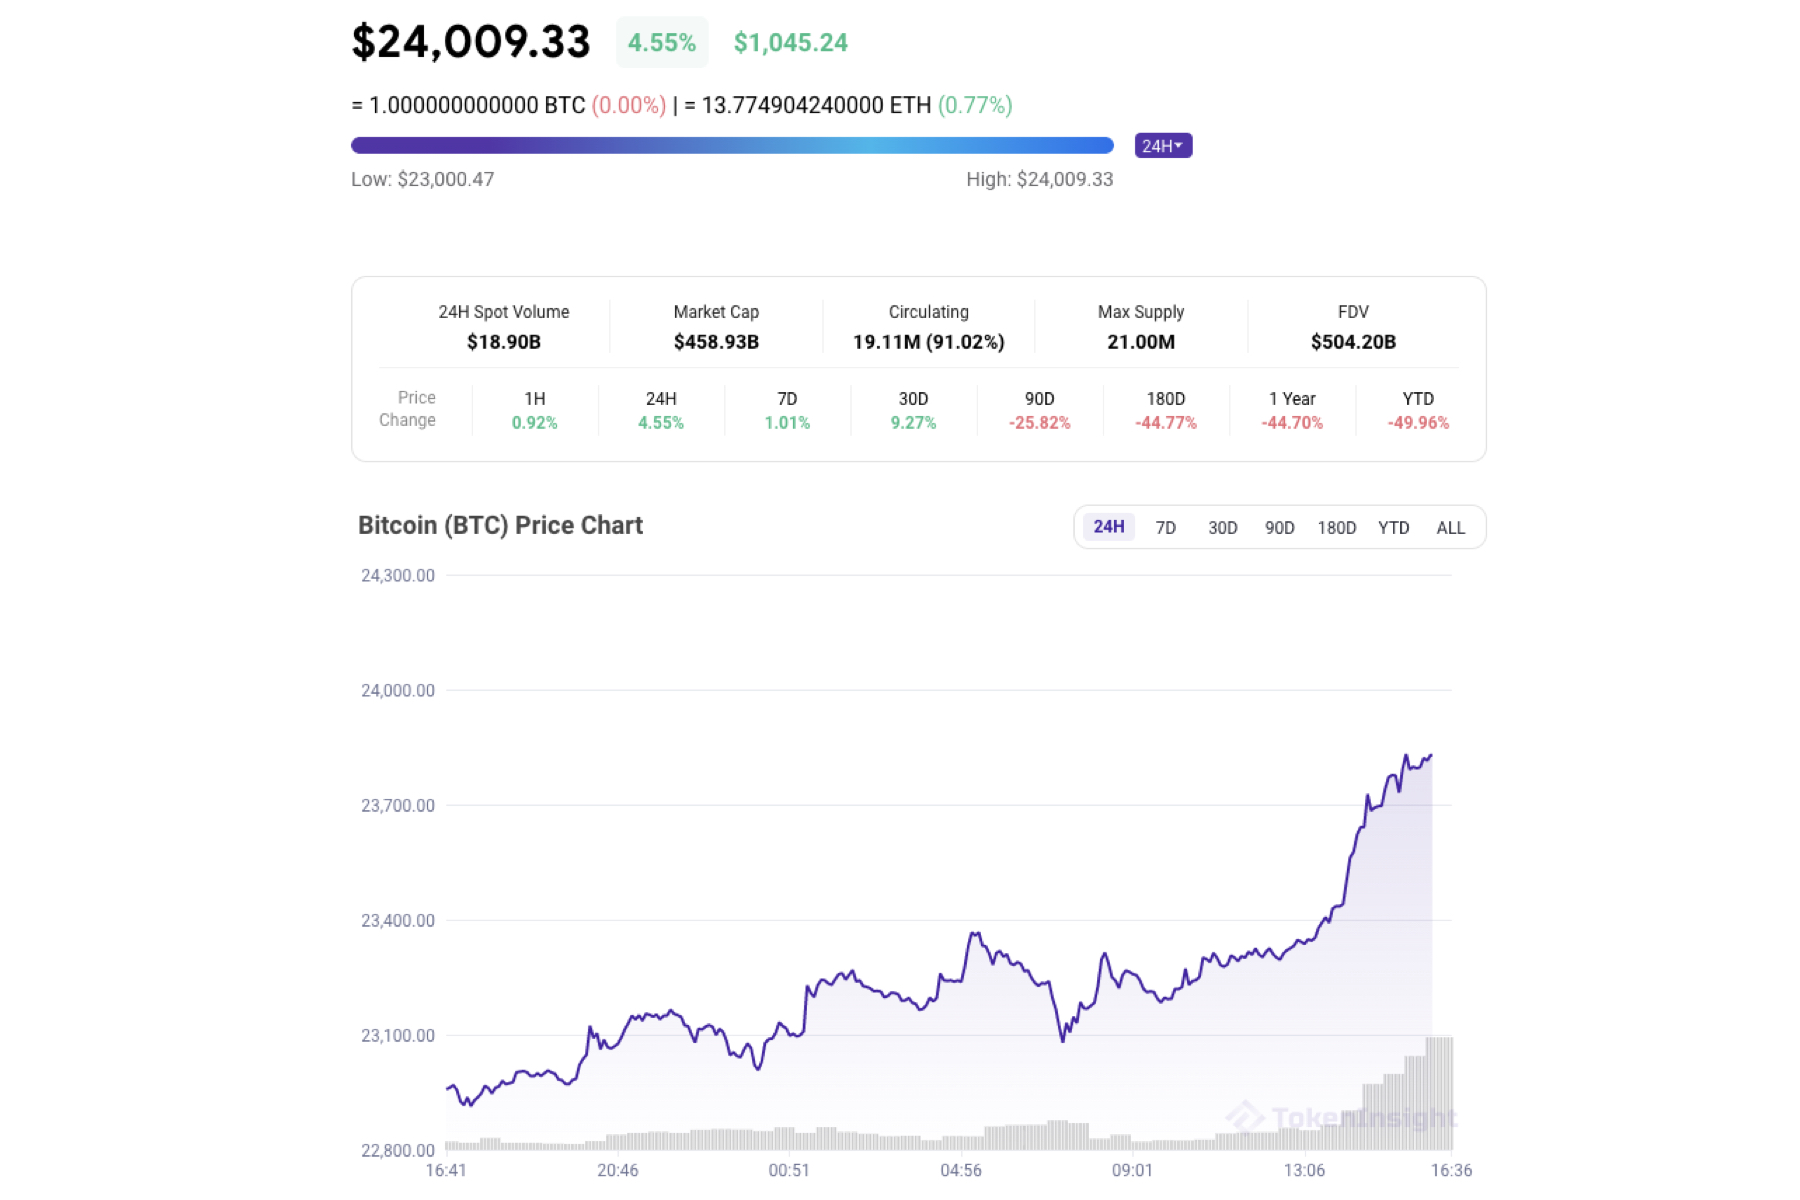The image size is (1800, 1200).
Task: Click the price range gradient bar
Action: click(732, 145)
